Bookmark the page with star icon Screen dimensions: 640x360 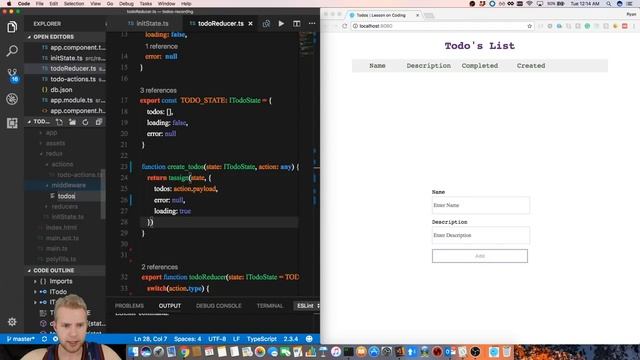[x=529, y=26]
